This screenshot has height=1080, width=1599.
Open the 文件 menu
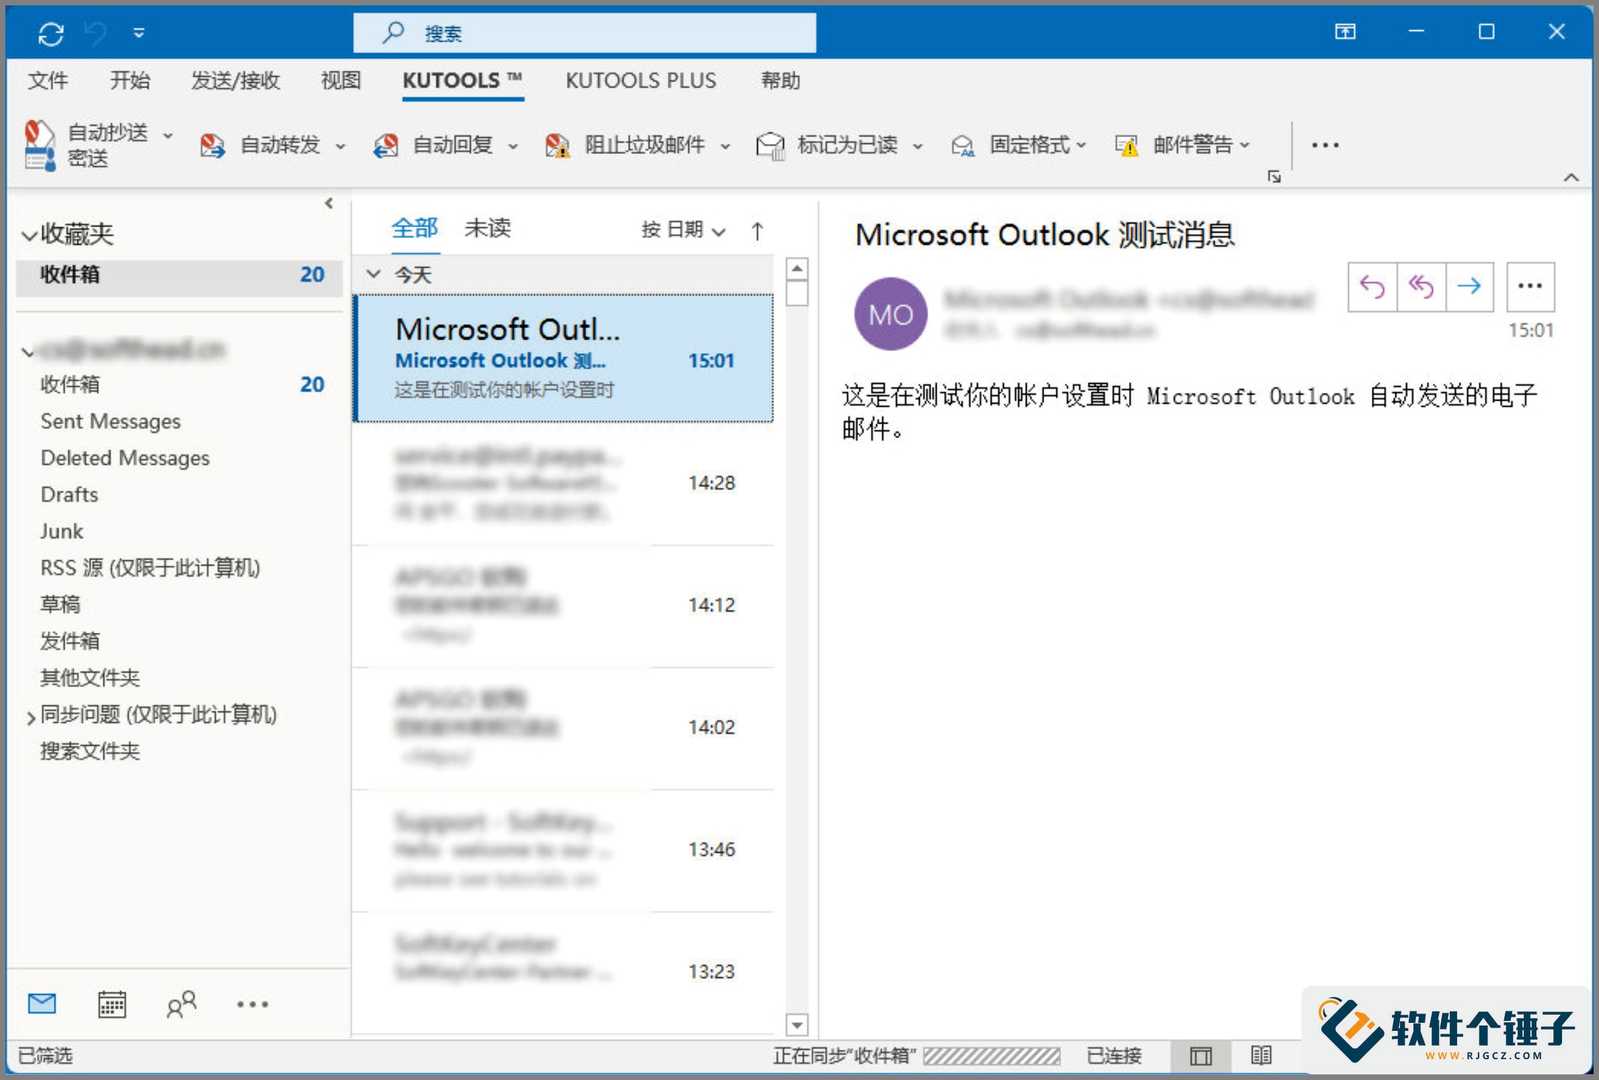click(48, 80)
